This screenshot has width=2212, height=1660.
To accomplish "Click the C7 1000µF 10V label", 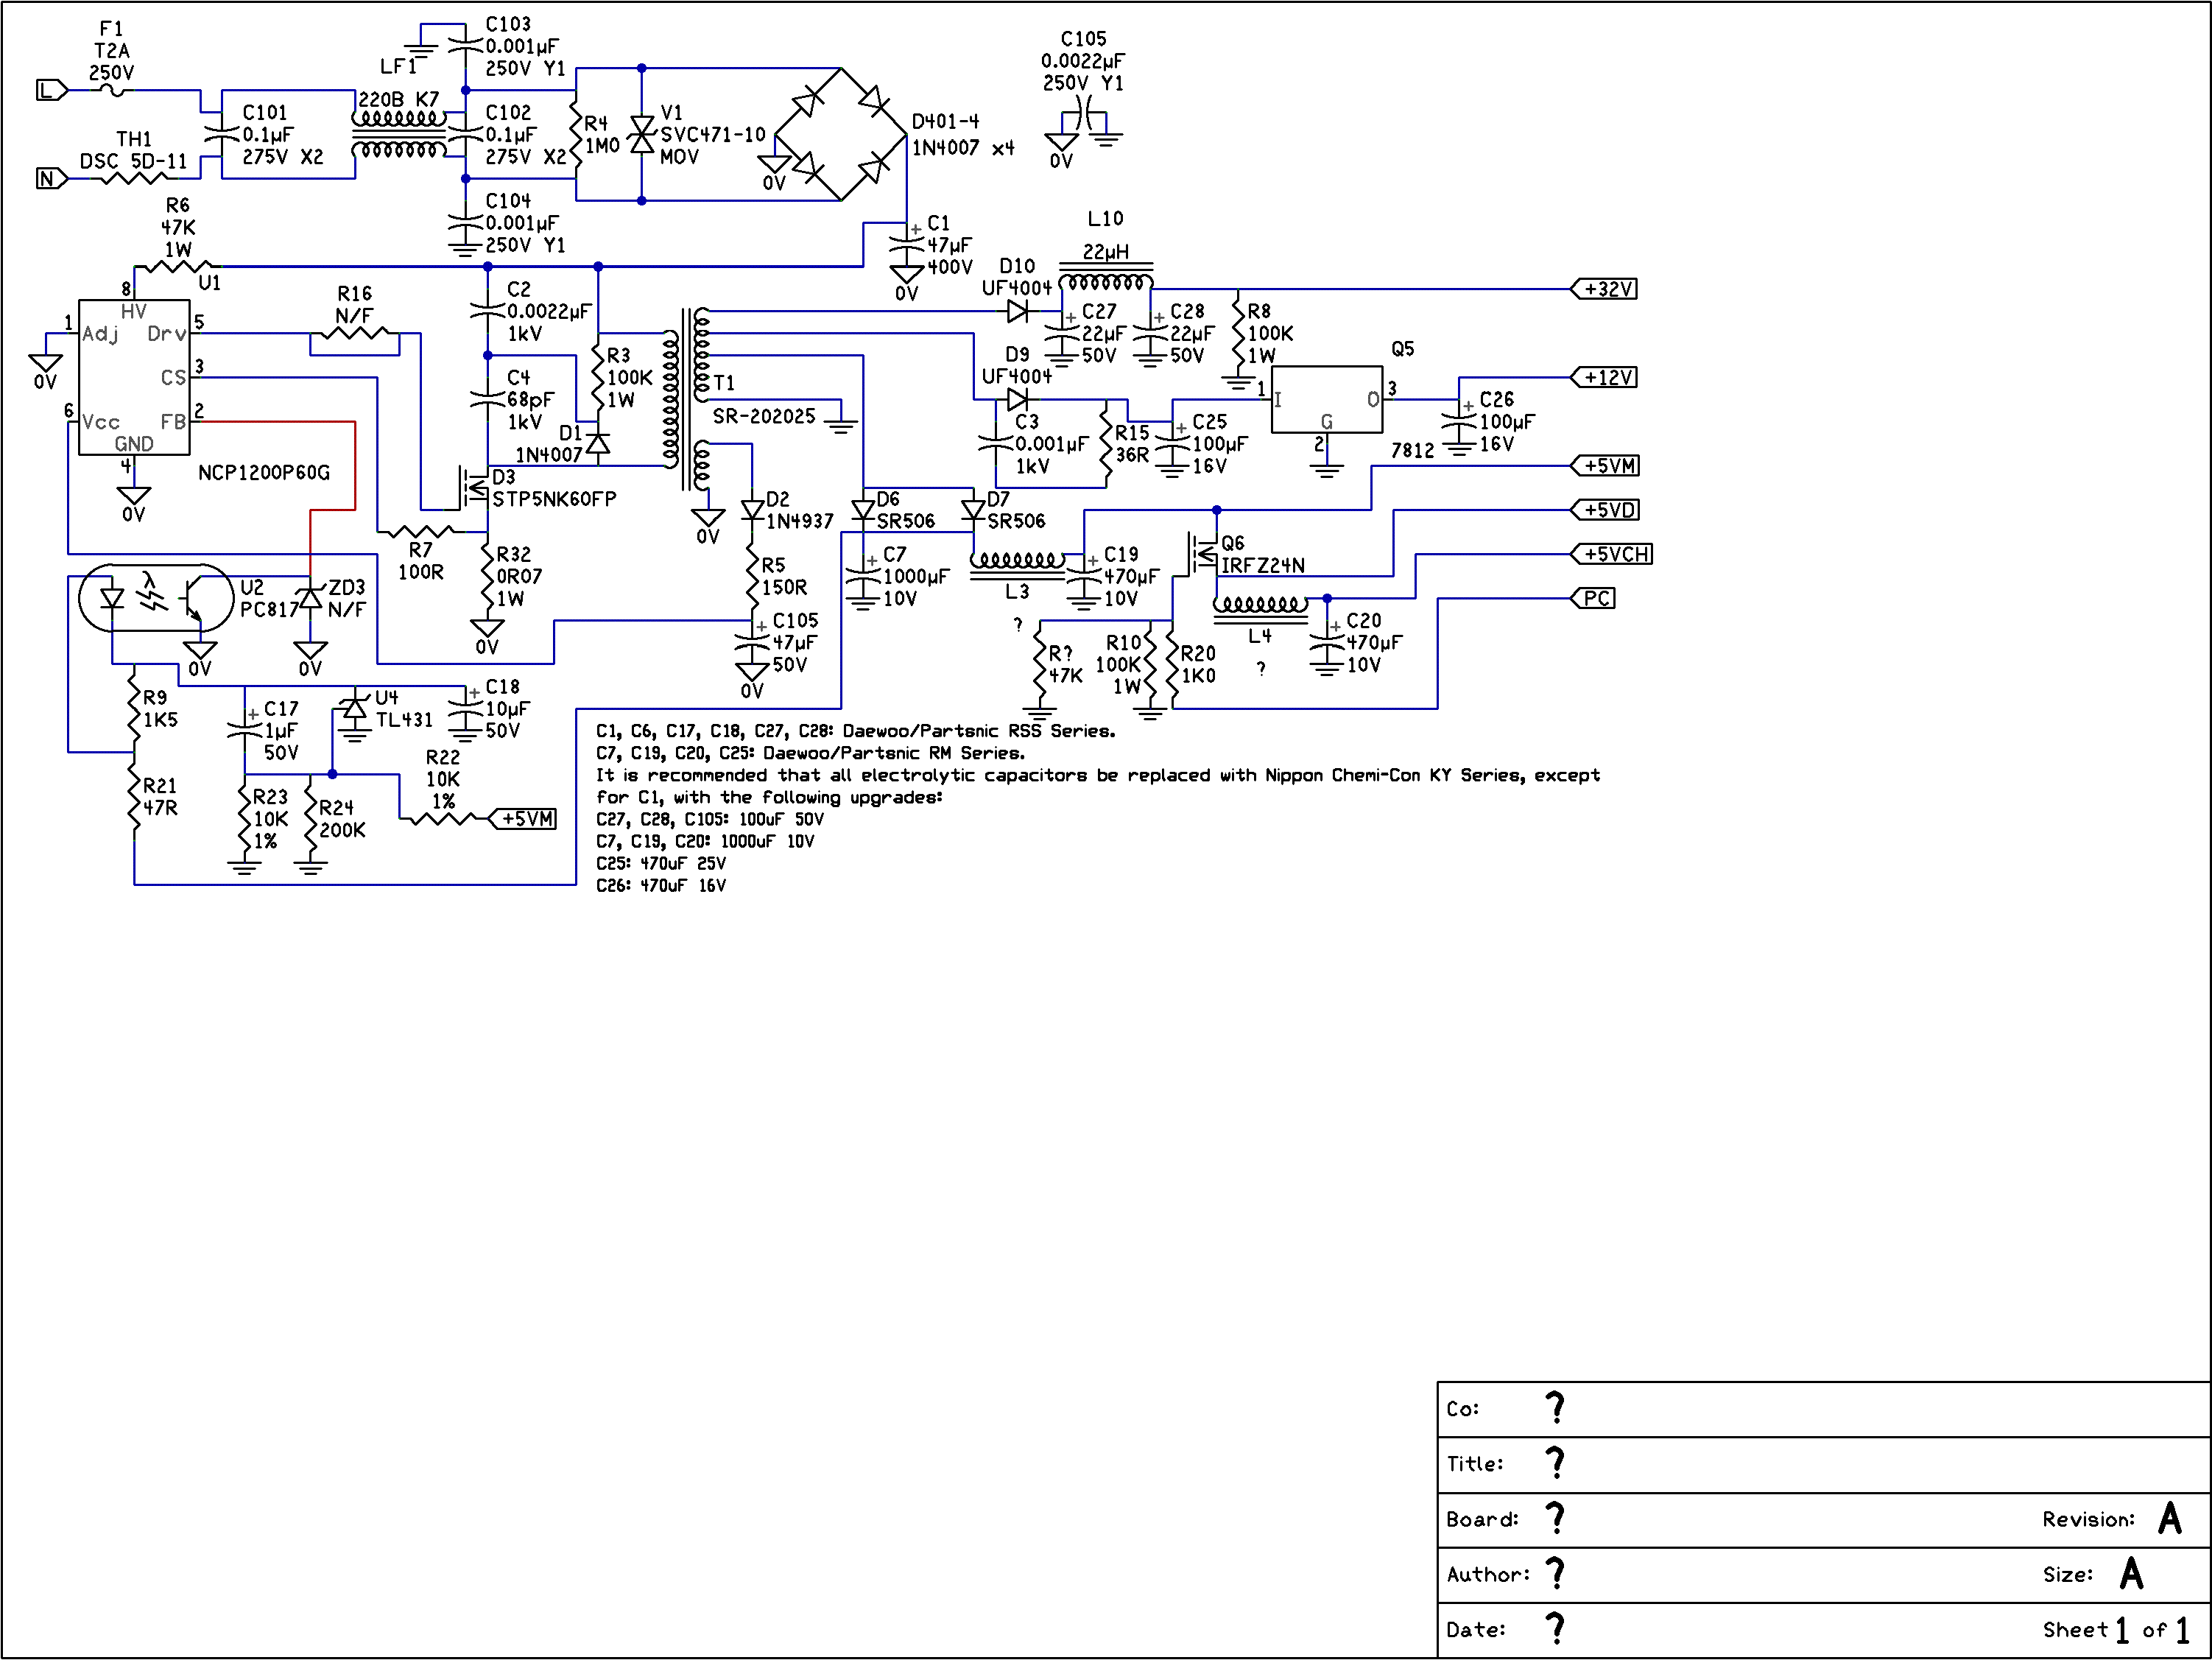I will (916, 577).
